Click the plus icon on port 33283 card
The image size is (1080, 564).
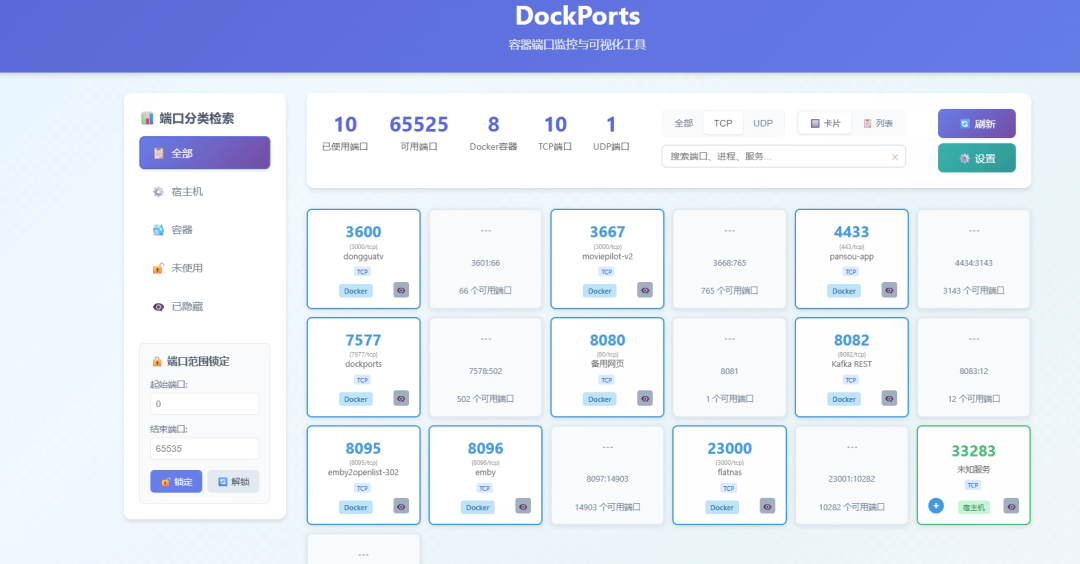[x=935, y=506]
